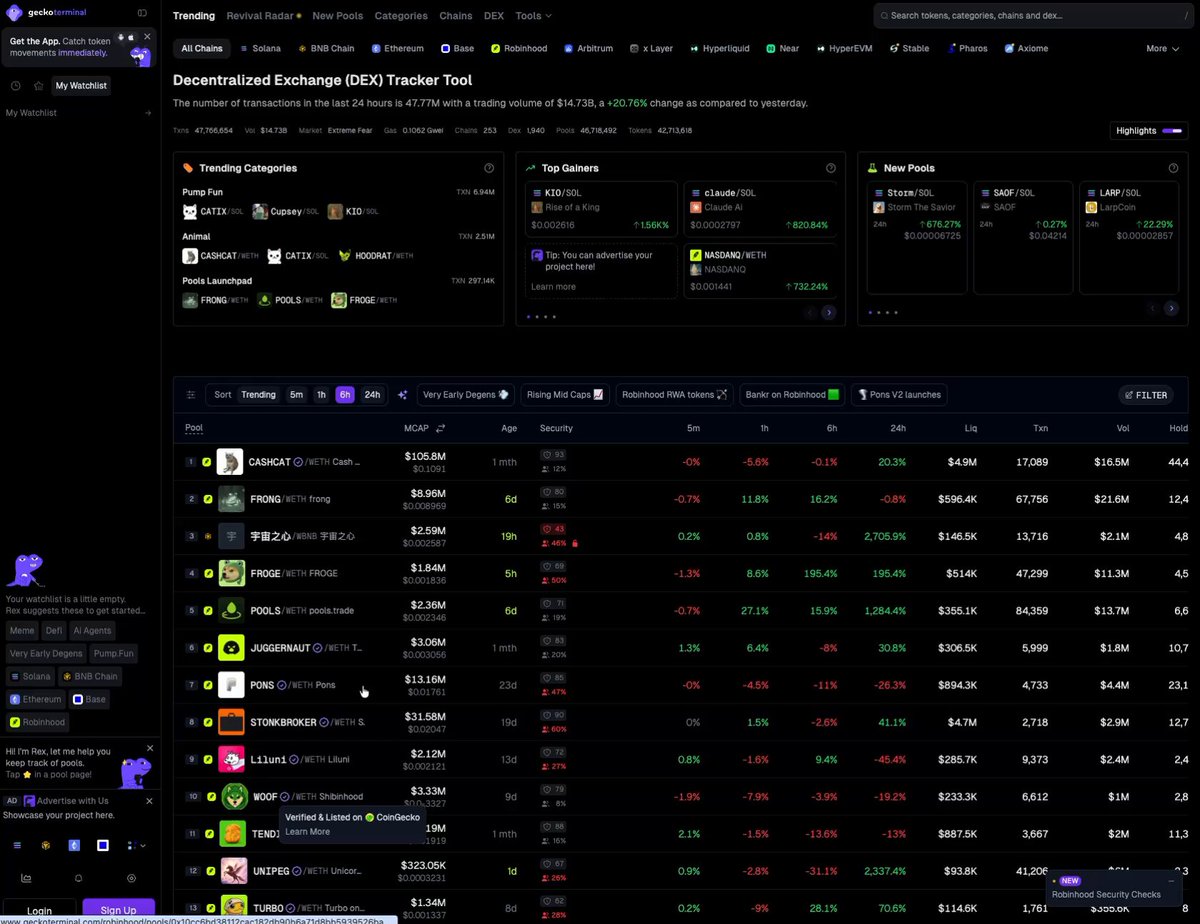Click Bankr on Robinhood preset button
This screenshot has height=924, width=1200.
pyautogui.click(x=792, y=395)
